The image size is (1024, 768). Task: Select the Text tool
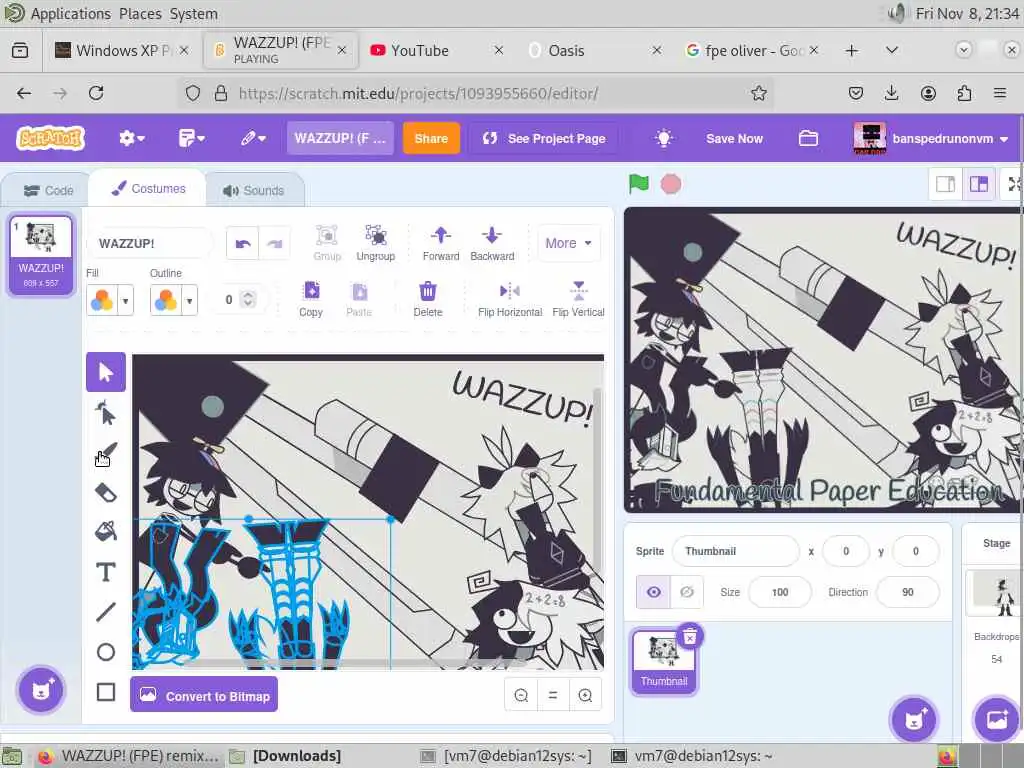tap(106, 572)
